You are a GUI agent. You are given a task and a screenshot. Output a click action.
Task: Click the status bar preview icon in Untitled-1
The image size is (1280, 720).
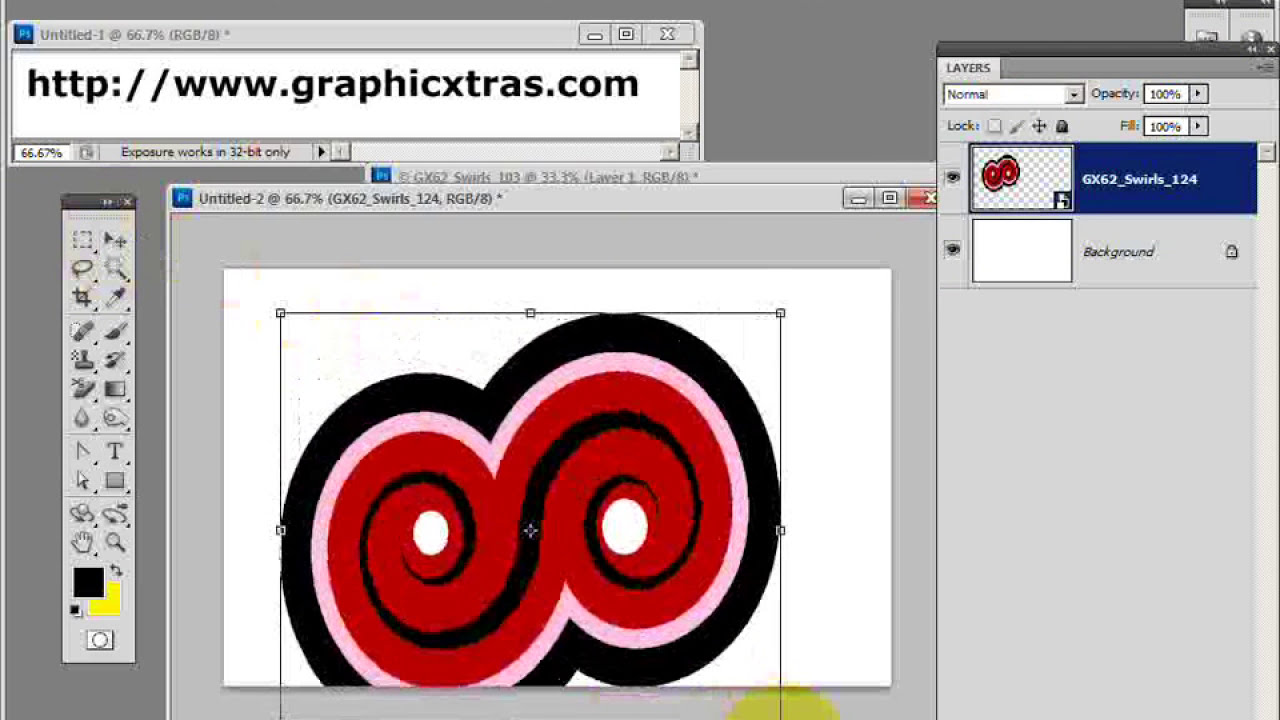(87, 152)
